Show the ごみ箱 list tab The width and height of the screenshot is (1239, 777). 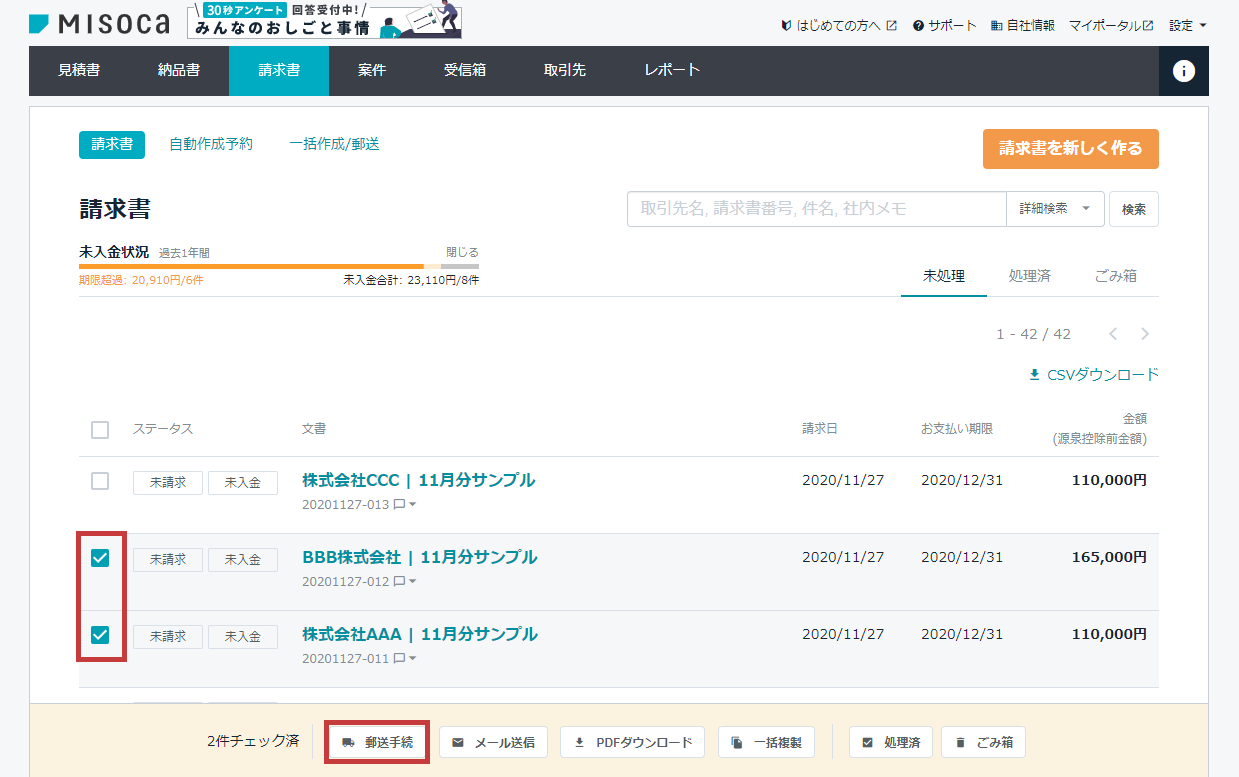tap(1116, 276)
